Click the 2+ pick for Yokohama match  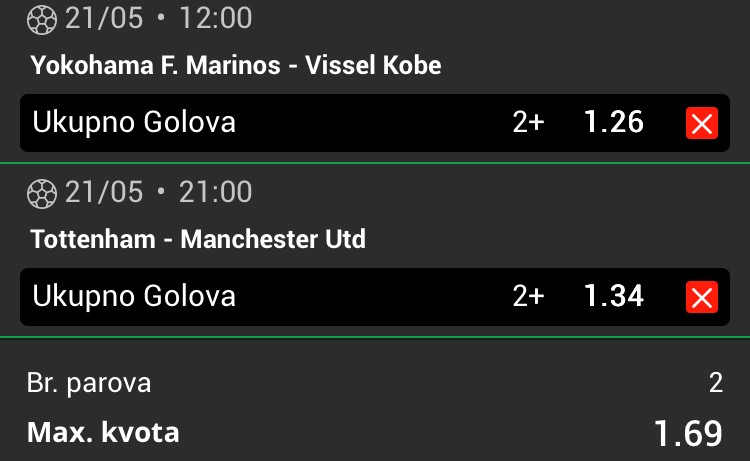point(528,122)
